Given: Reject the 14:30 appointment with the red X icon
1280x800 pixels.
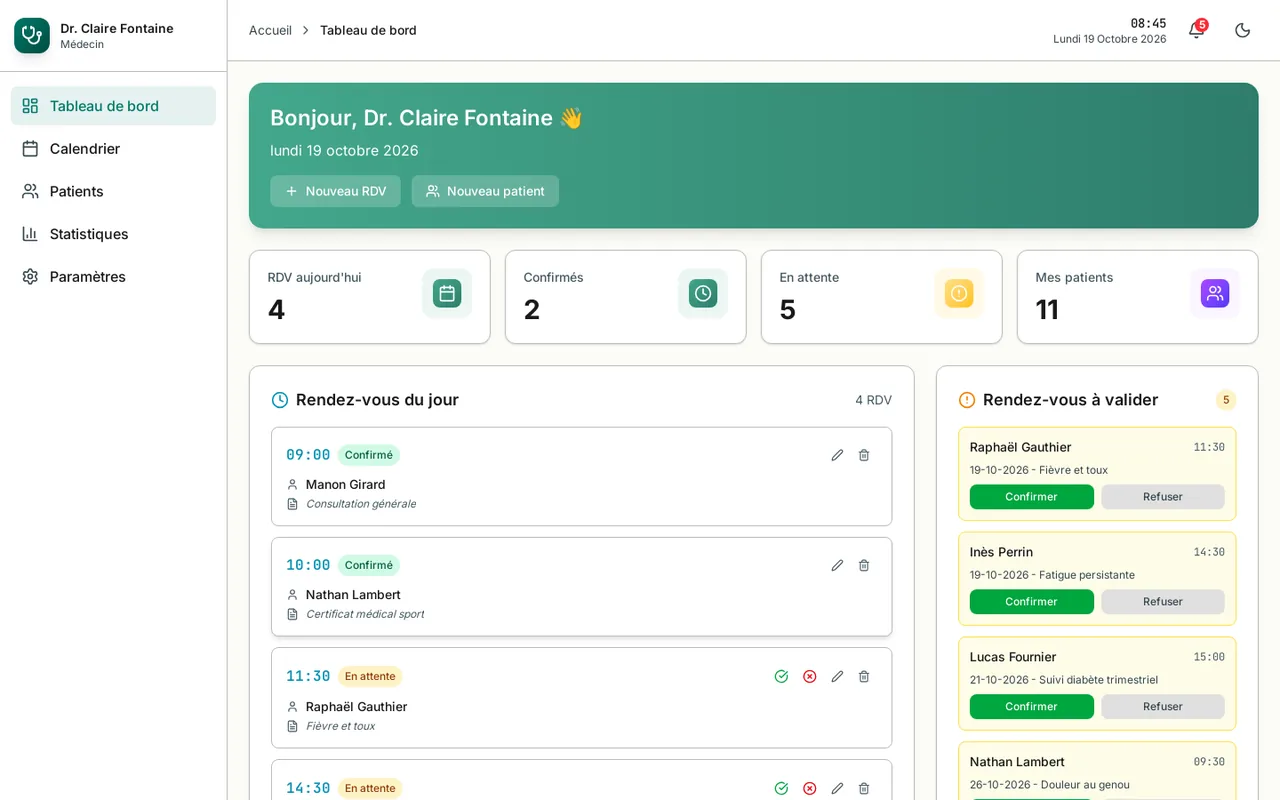Looking at the screenshot, I should click(810, 788).
